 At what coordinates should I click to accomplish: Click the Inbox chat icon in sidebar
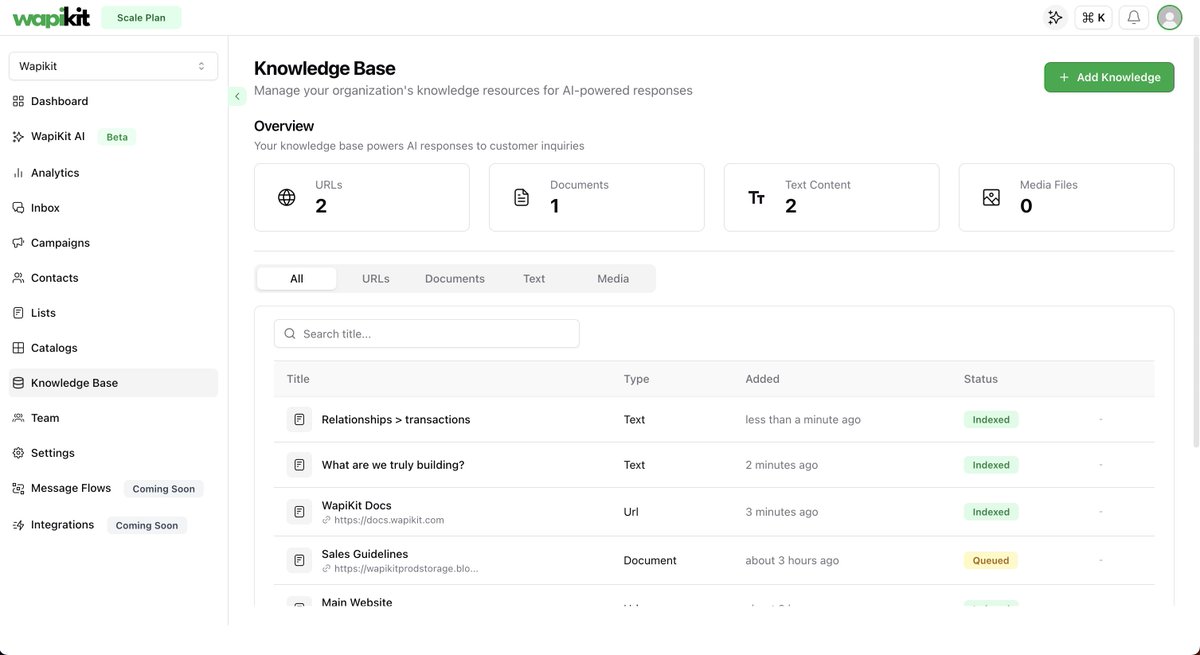tap(18, 208)
